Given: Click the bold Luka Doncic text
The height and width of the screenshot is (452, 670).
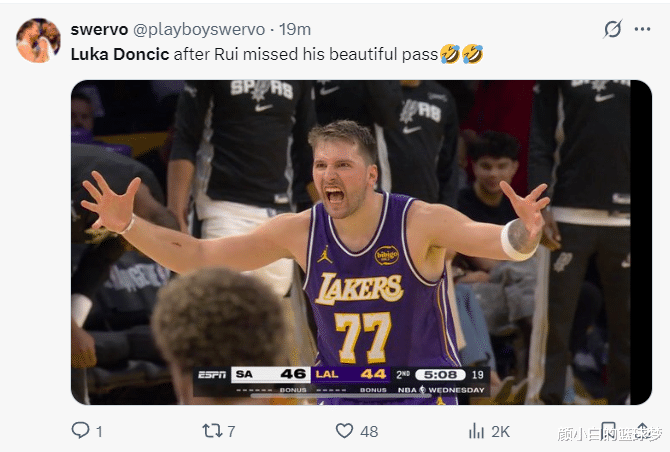Looking at the screenshot, I should (x=119, y=54).
